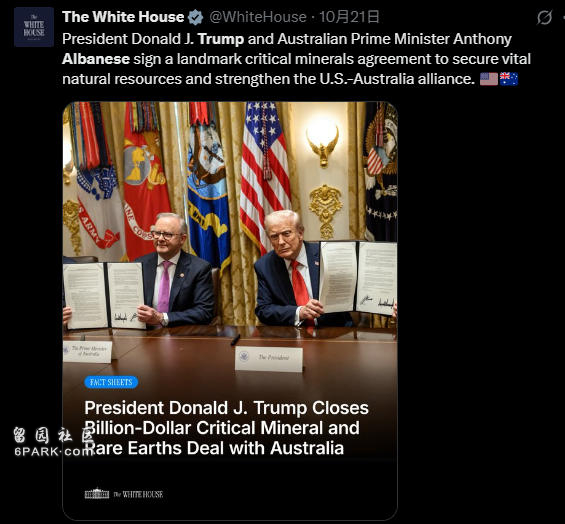Click the US flag emoji
Screen dimensions: 565x524
tap(489, 79)
